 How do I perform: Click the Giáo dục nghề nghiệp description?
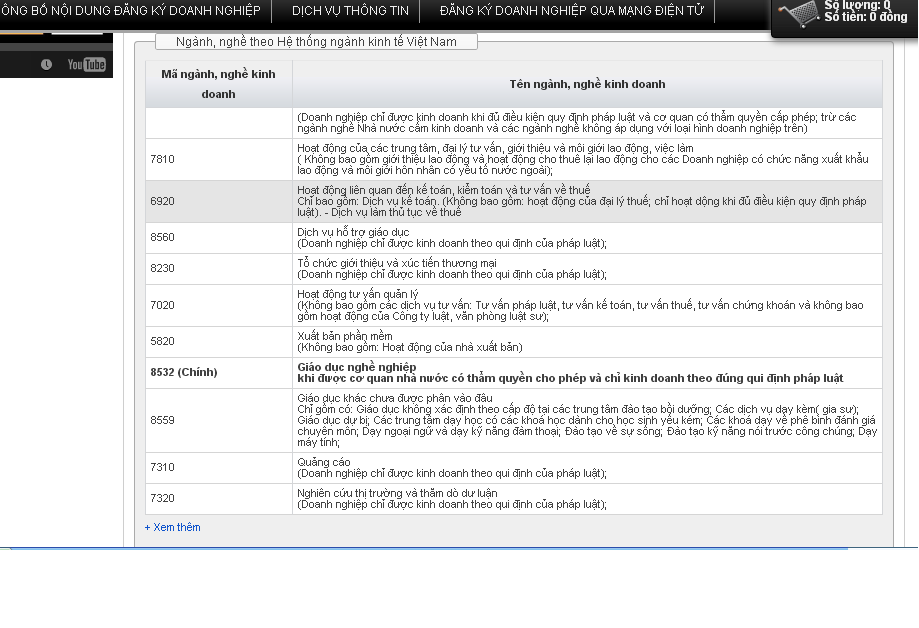(570, 372)
